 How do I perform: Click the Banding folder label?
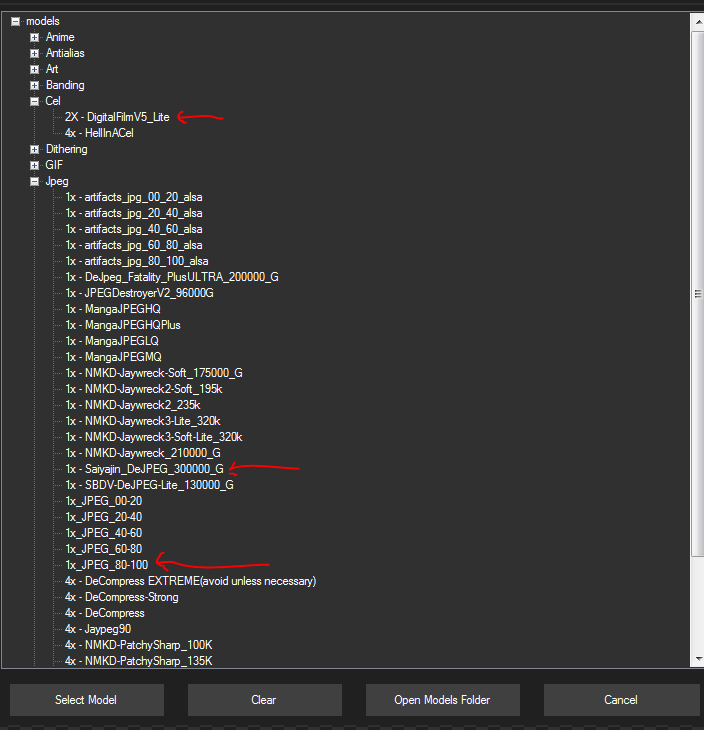pyautogui.click(x=65, y=86)
